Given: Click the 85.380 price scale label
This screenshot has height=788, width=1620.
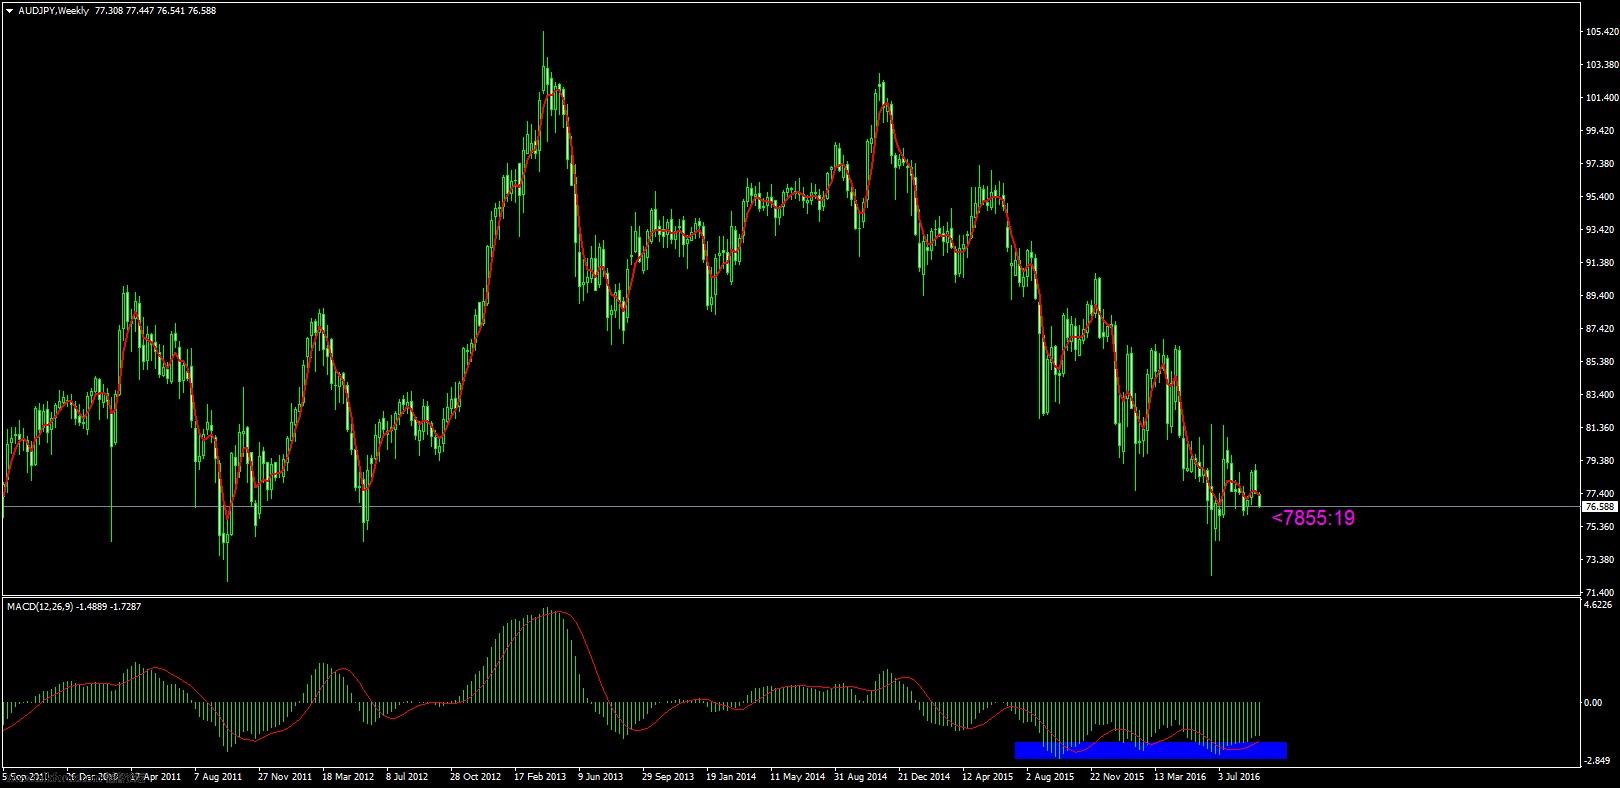Looking at the screenshot, I should coord(1601,362).
